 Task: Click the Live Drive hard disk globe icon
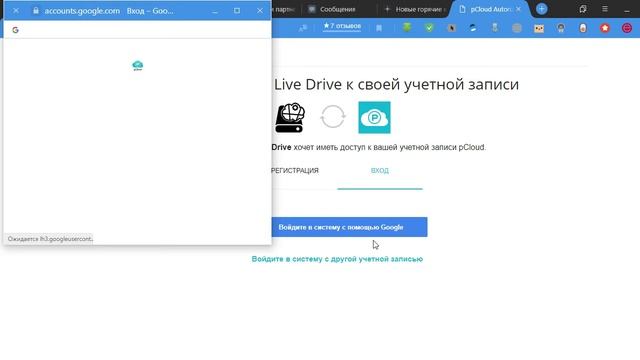click(x=290, y=118)
